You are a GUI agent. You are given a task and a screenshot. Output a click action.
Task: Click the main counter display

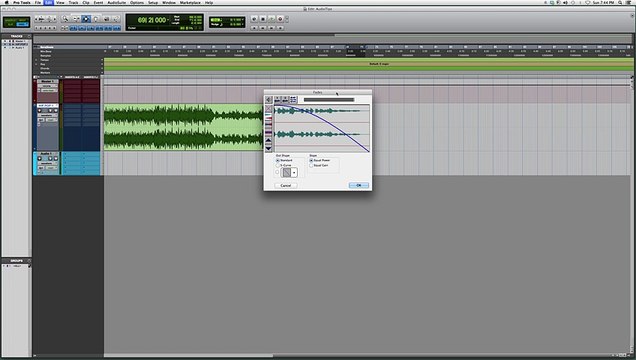point(152,20)
